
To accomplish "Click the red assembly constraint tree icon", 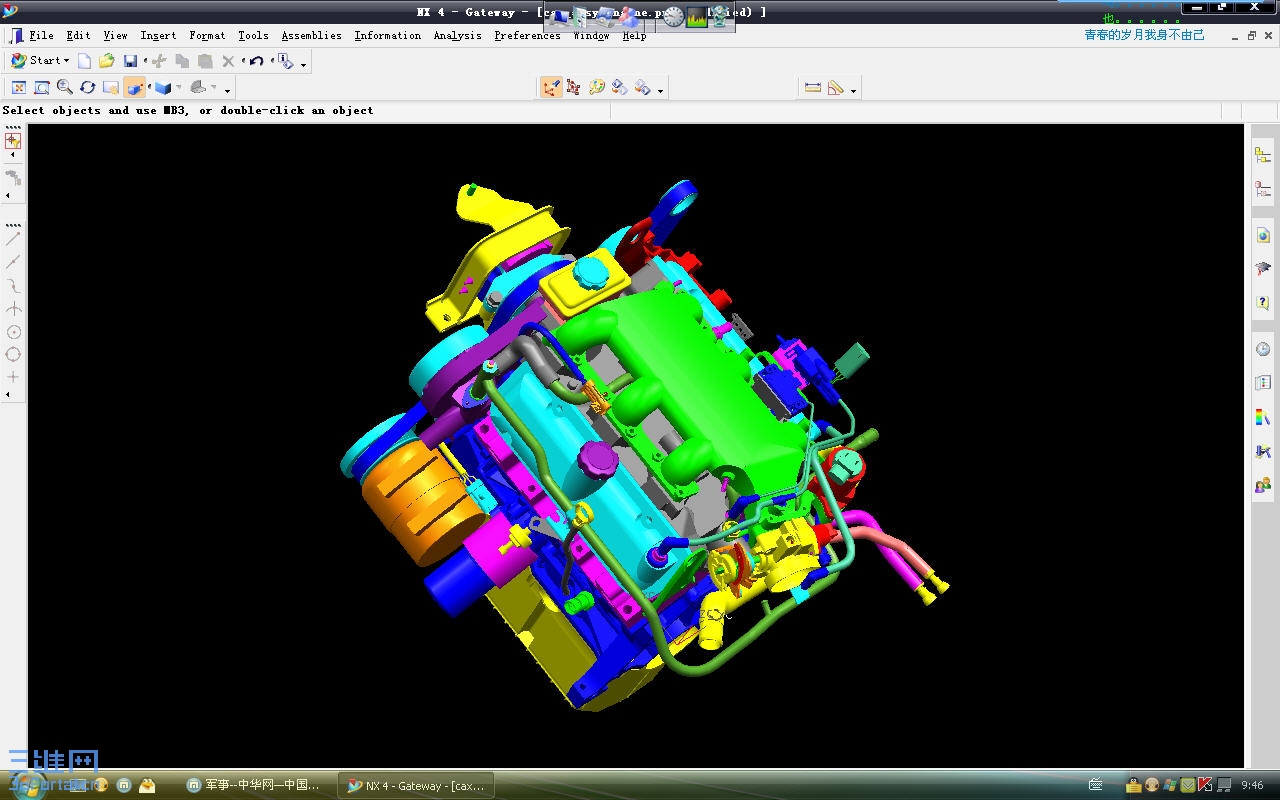I will 573,88.
